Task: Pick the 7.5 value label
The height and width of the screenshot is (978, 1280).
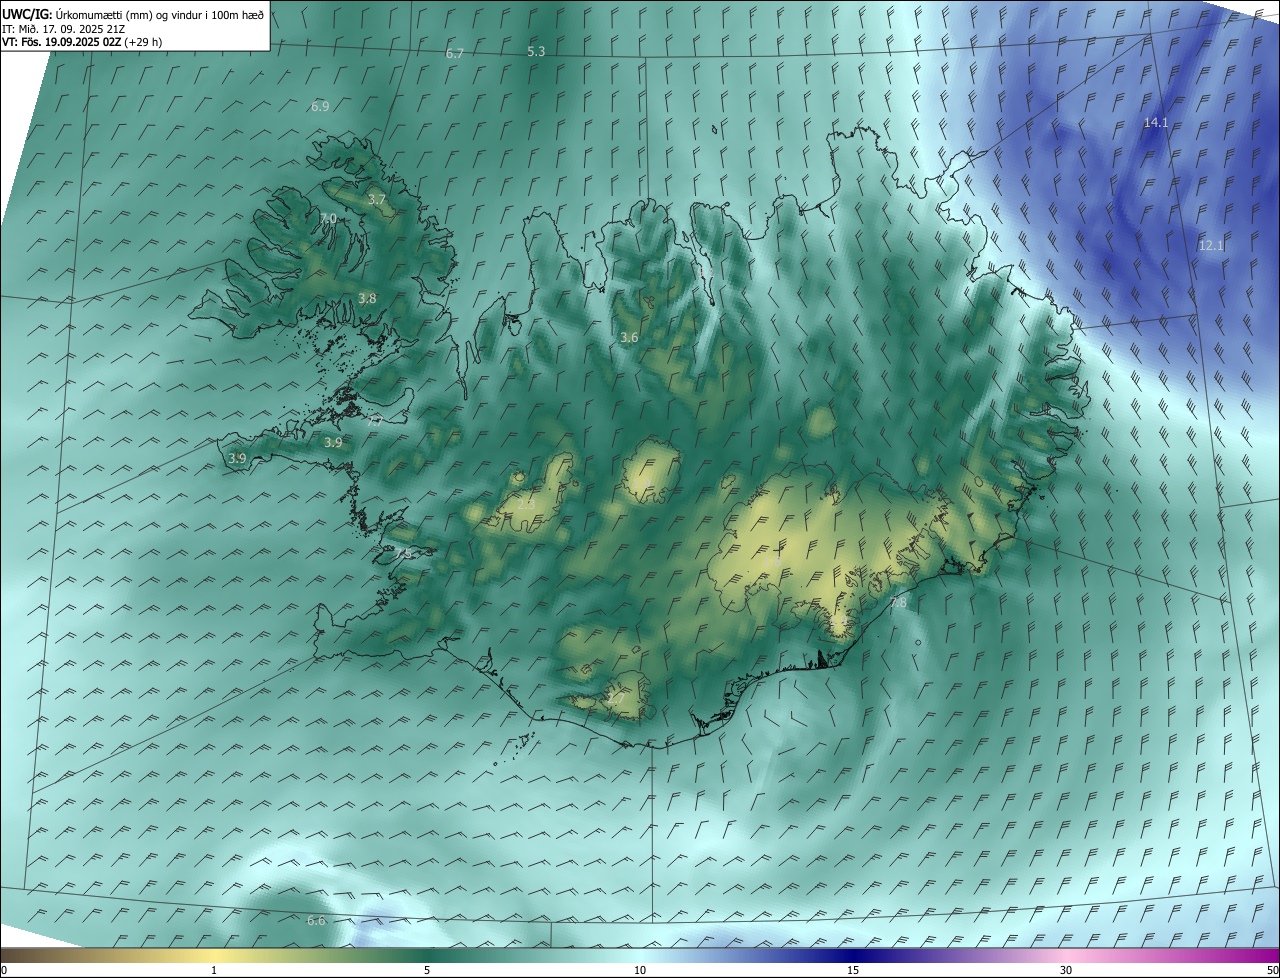Action: click(403, 553)
